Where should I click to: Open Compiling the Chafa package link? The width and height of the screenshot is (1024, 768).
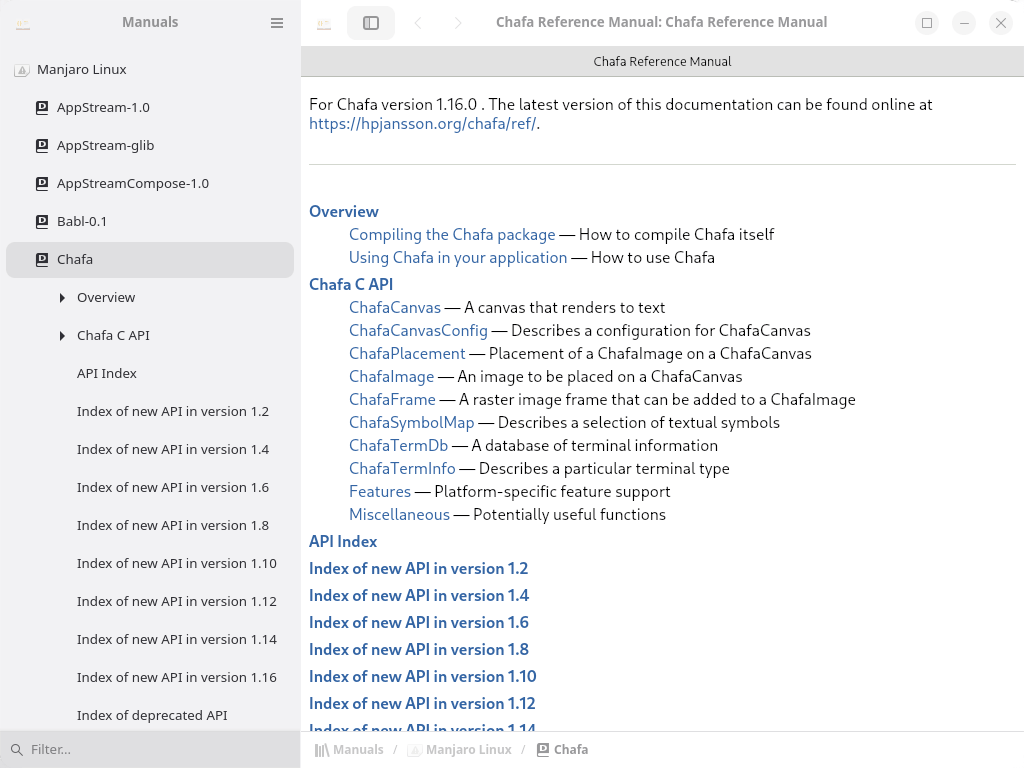click(x=452, y=234)
